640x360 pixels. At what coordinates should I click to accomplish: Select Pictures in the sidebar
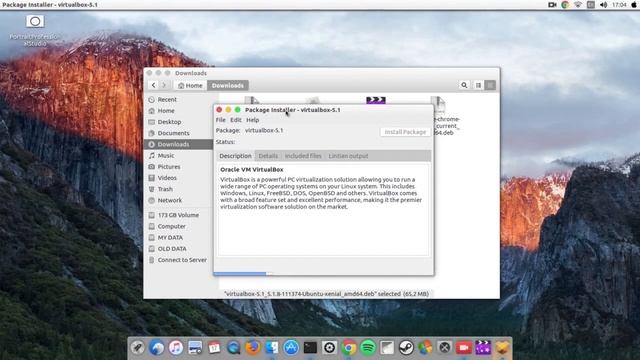(x=178, y=167)
